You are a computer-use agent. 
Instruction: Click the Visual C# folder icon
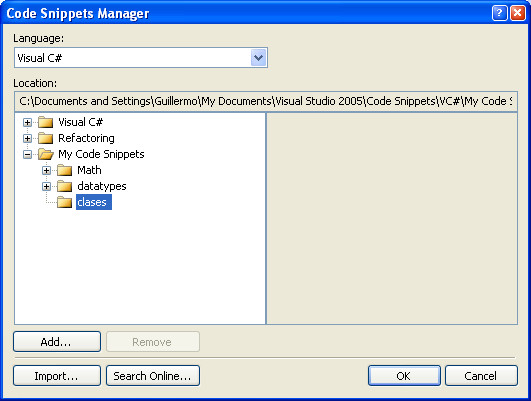coord(45,122)
